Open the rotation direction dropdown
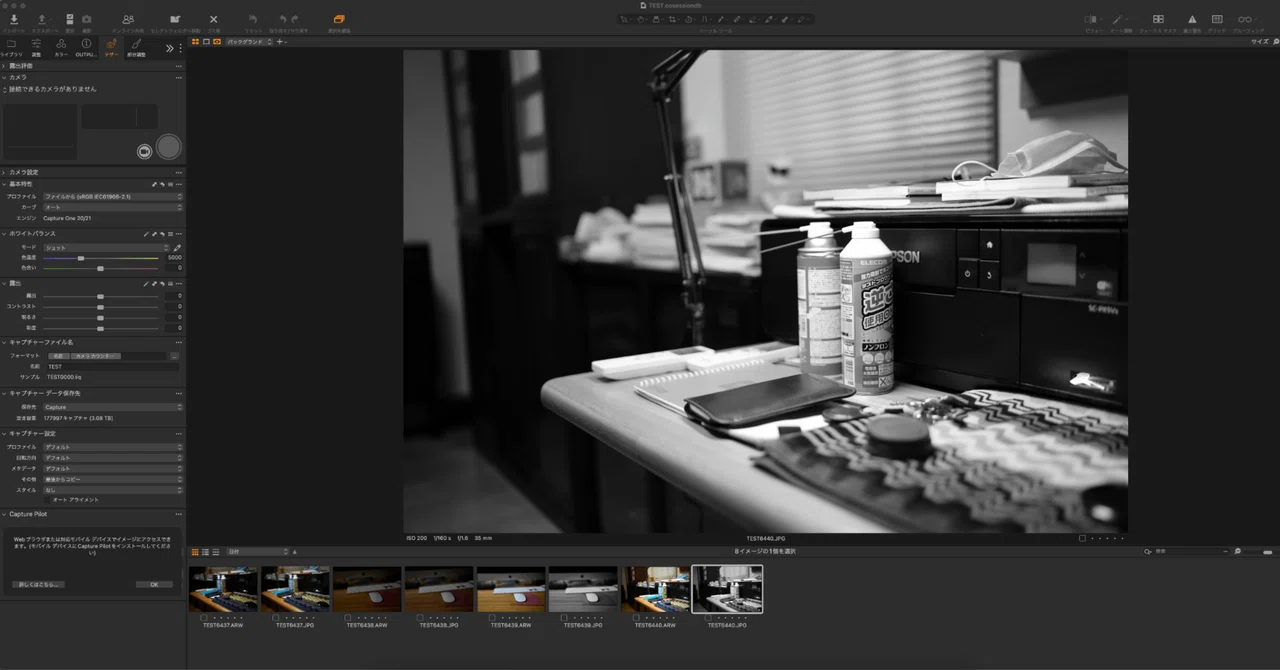The image size is (1280, 670). 113,457
